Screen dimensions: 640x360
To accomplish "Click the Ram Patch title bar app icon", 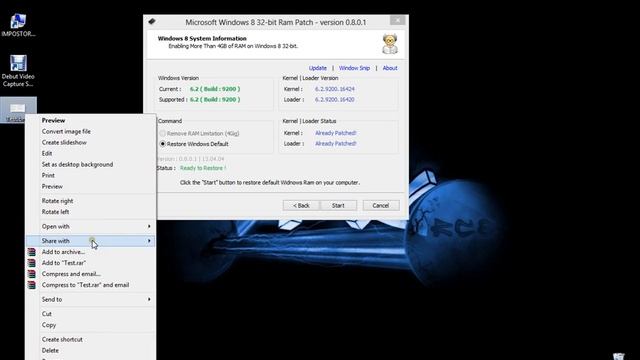I will [152, 21].
